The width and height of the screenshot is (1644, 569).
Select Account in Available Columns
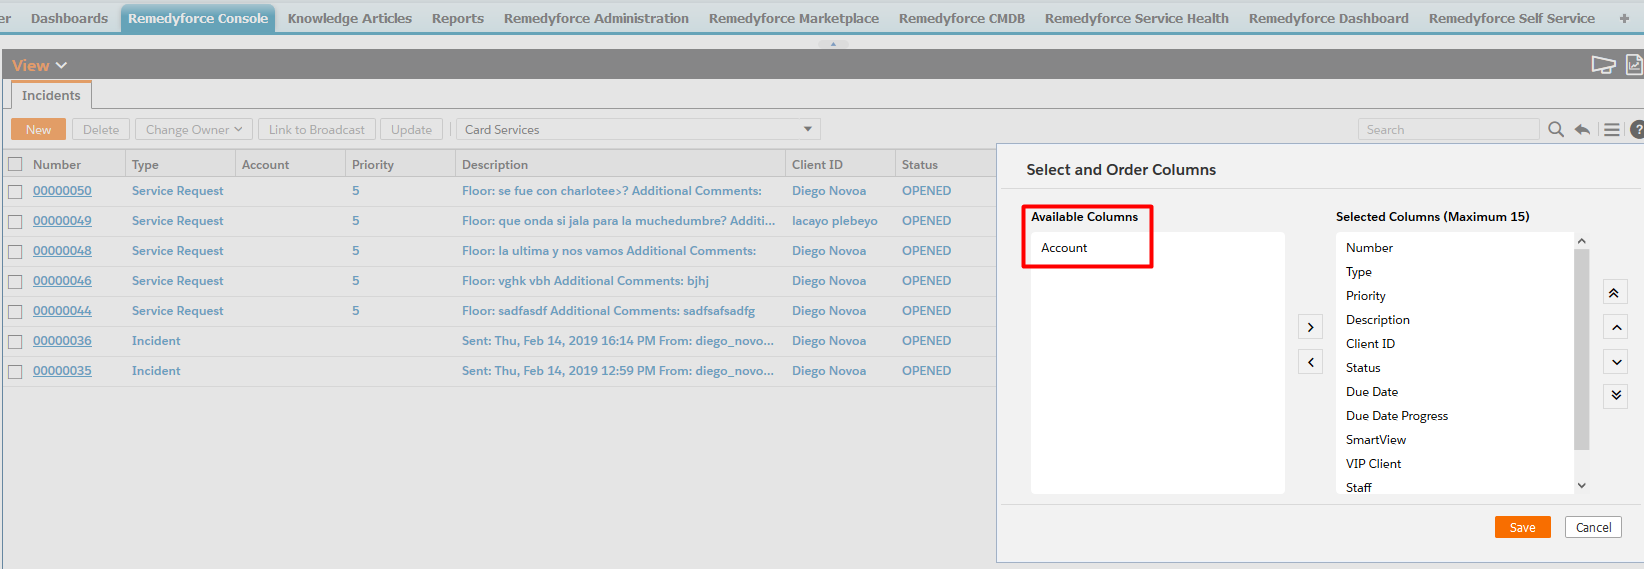tap(1064, 248)
